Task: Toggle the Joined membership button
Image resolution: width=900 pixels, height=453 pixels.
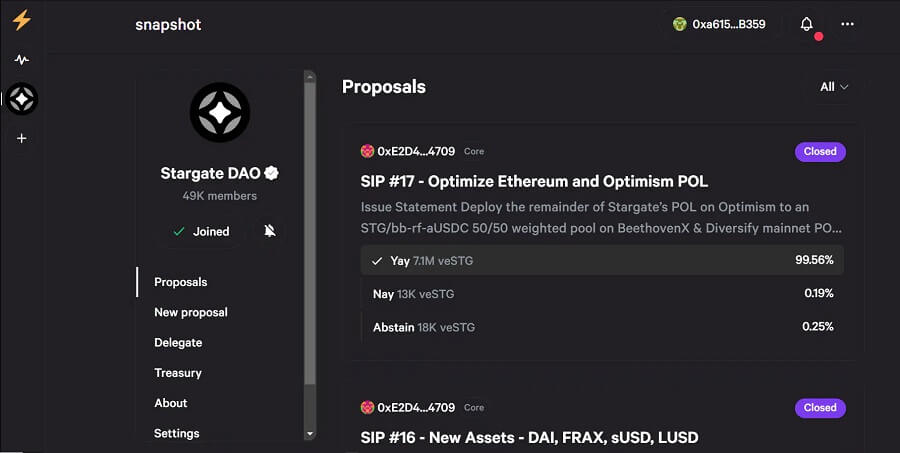Action: click(201, 231)
